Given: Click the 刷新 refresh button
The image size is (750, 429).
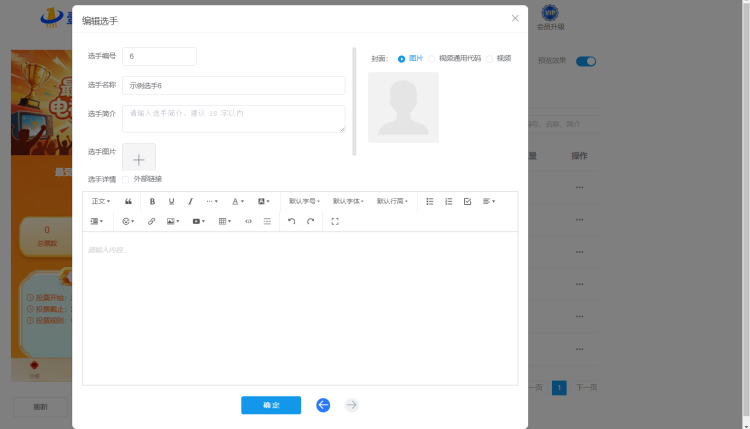Looking at the screenshot, I should pos(40,407).
